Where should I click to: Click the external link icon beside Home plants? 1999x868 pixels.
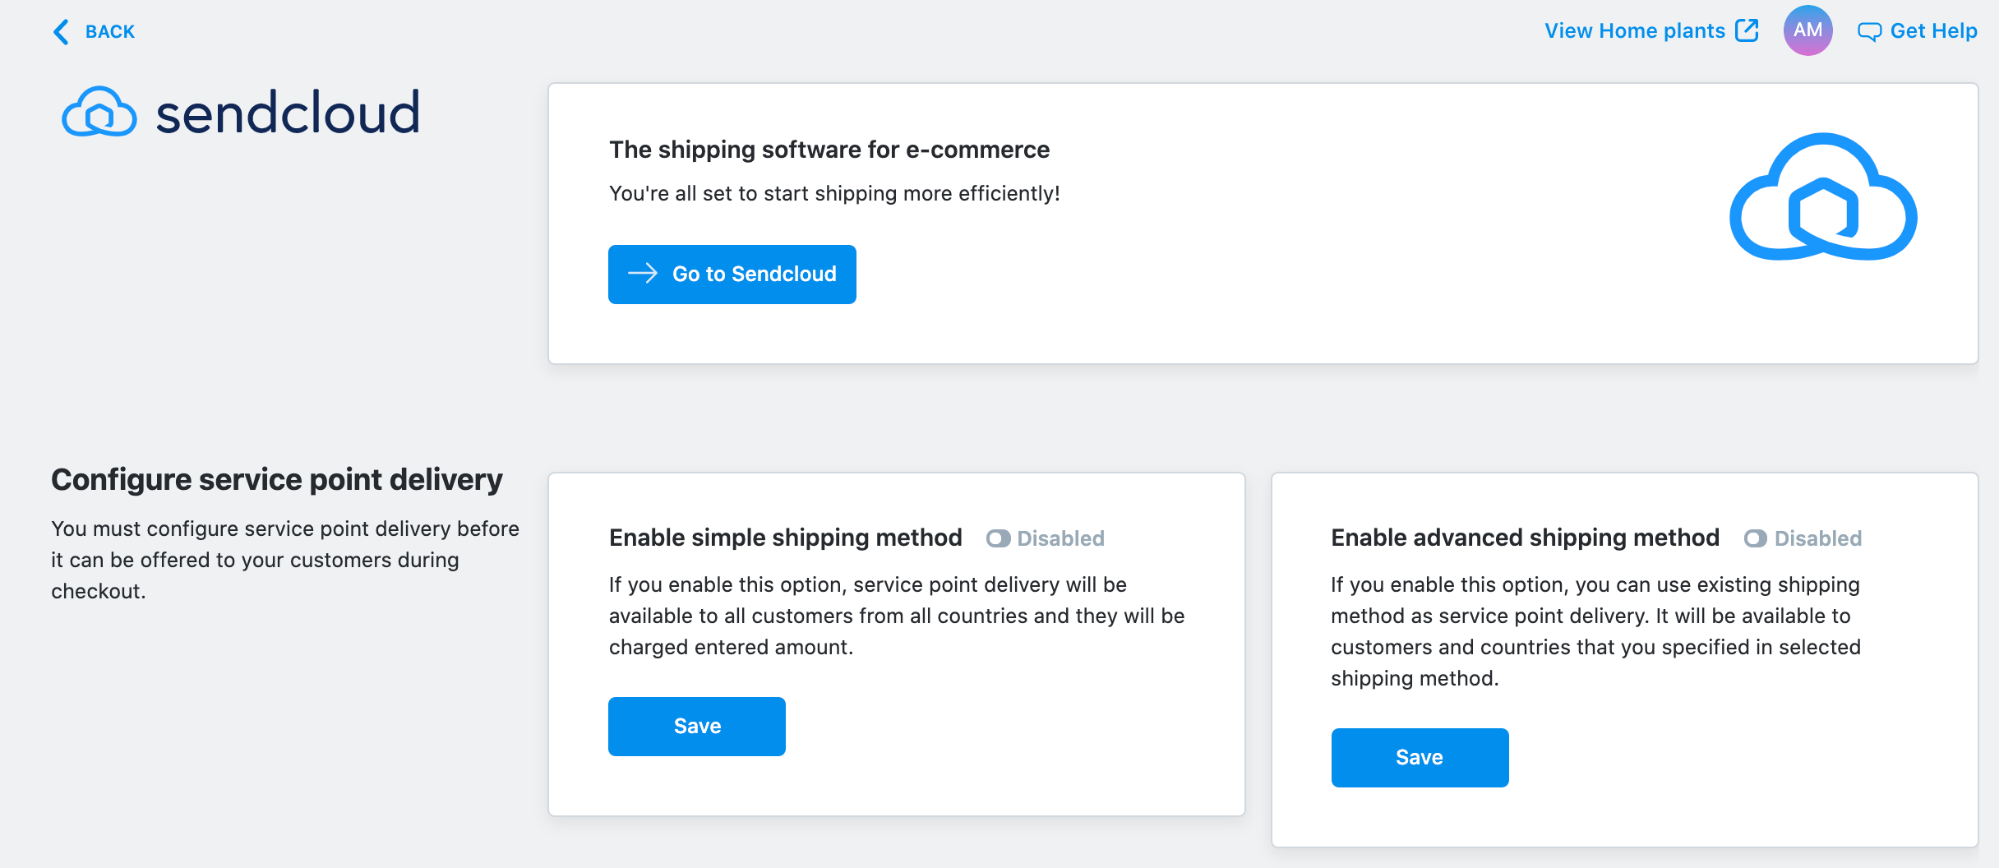click(x=1747, y=31)
